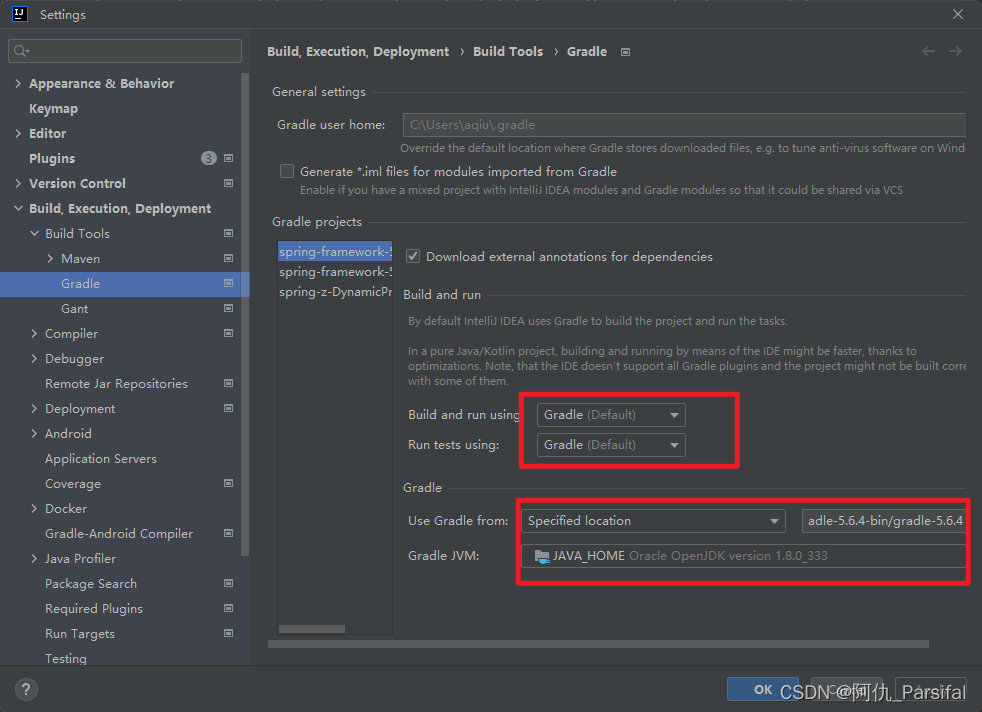Go back with the left arrow icon

coord(928,51)
